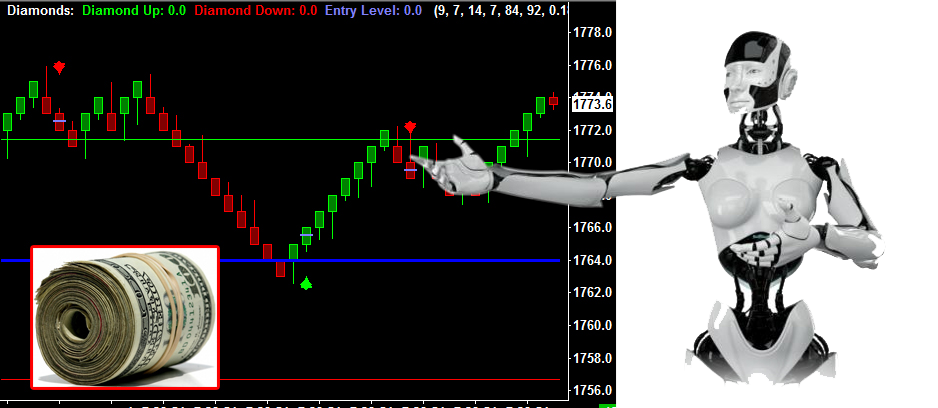Select the red diamond down marker near 1772.0

[410, 127]
